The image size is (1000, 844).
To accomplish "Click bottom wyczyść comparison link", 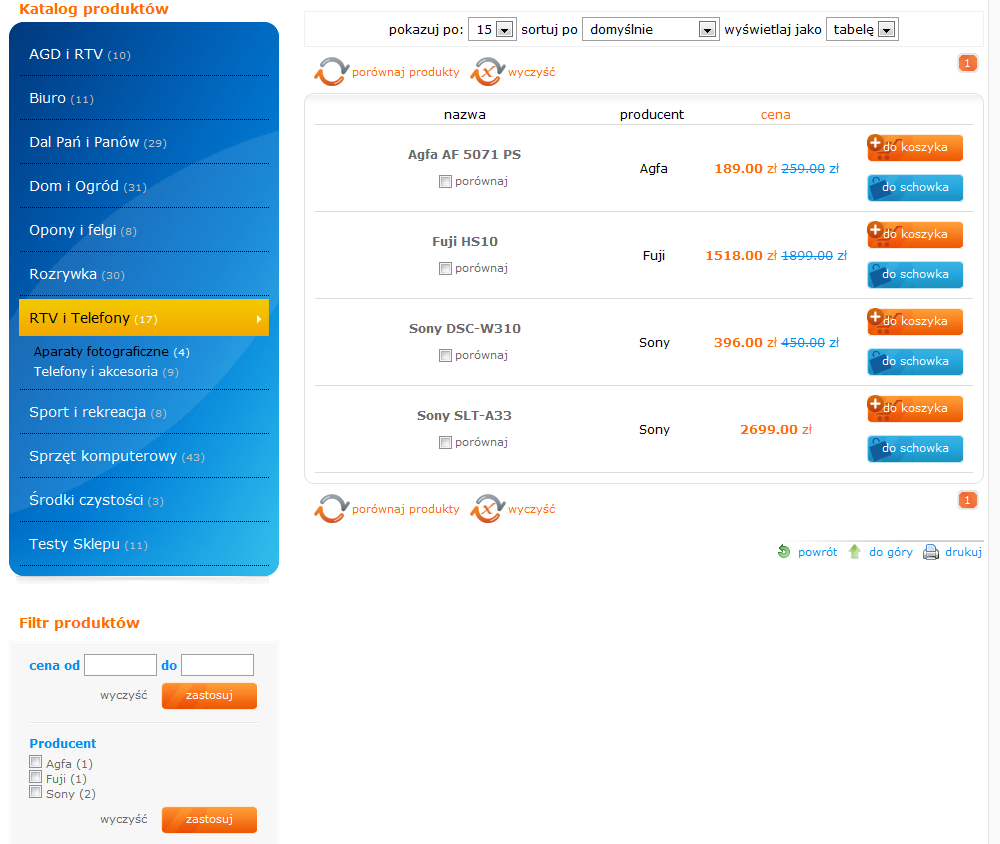I will click(x=531, y=509).
